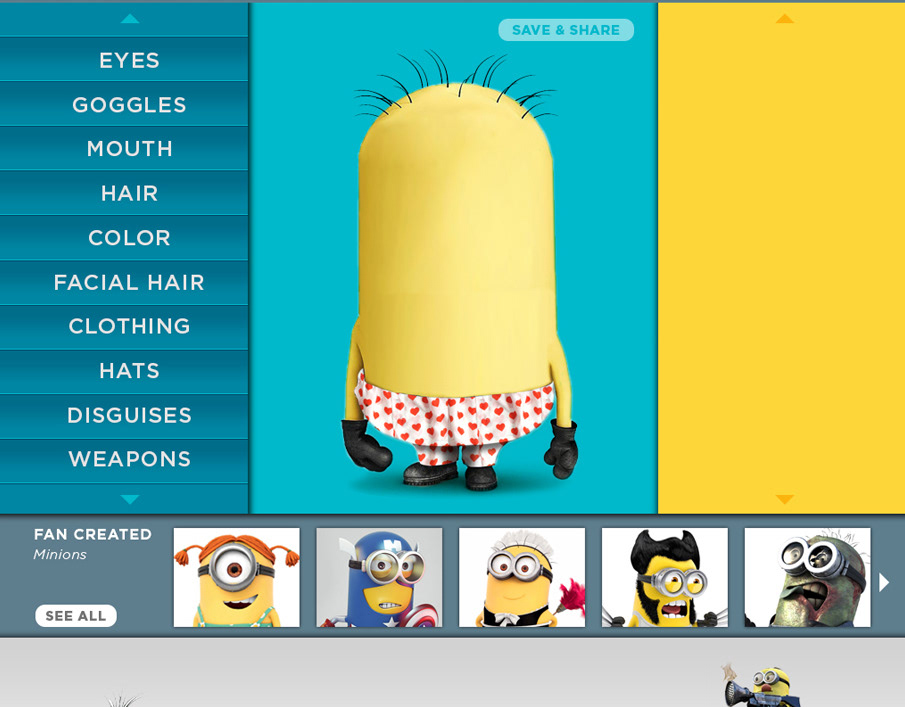The width and height of the screenshot is (905, 707).
Task: Open the HATS category
Action: pos(124,371)
